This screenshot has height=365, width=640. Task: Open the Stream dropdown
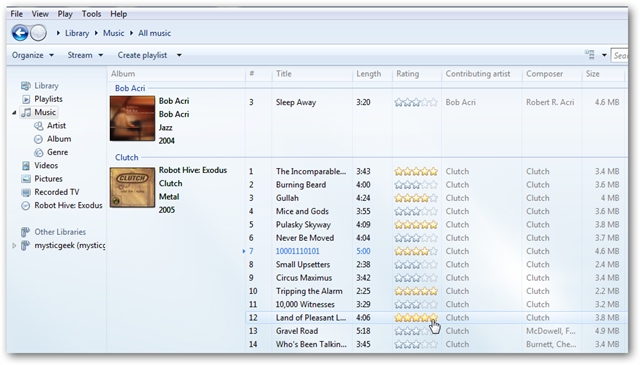pyautogui.click(x=85, y=55)
